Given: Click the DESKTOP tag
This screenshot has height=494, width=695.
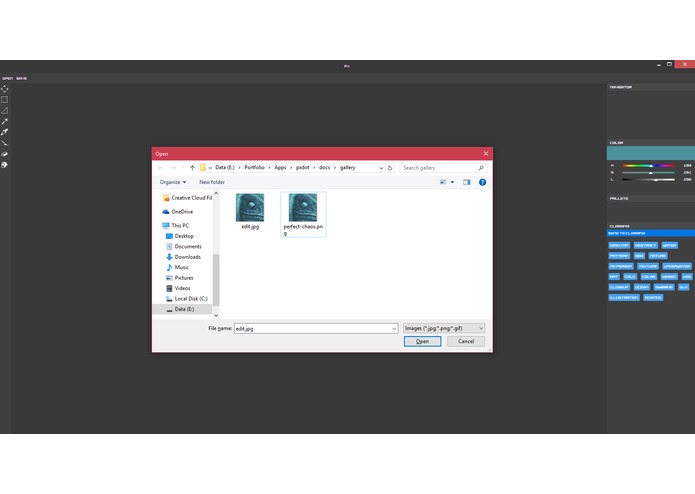Looking at the screenshot, I should [619, 245].
